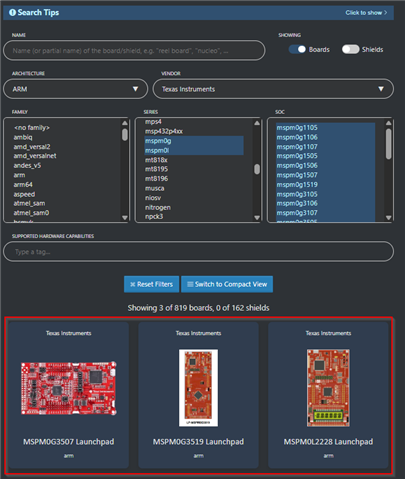The width and height of the screenshot is (405, 479).
Task: Select ambiq in the Family list
Action: tap(23, 137)
